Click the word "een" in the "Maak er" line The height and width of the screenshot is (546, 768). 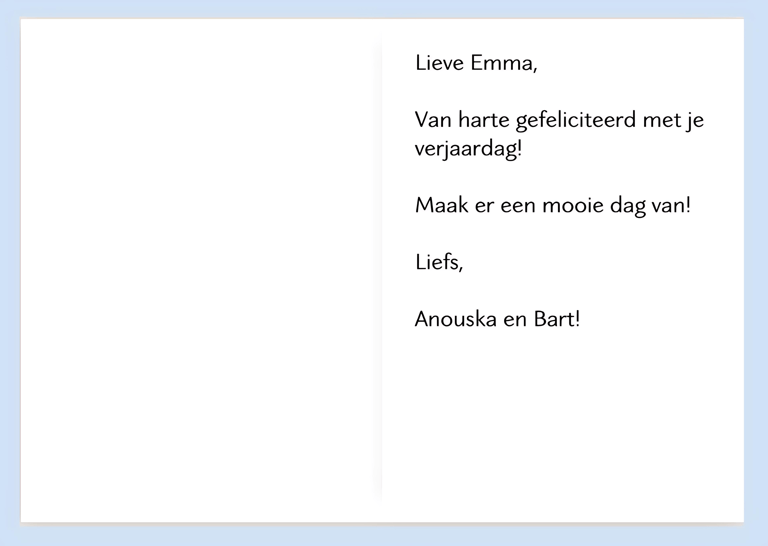click(x=518, y=207)
